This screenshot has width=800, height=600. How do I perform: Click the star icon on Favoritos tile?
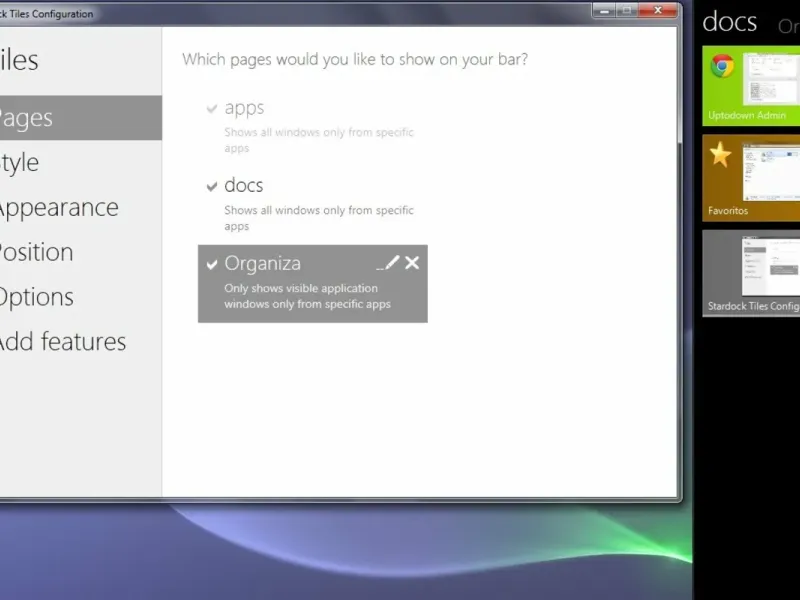pos(720,155)
